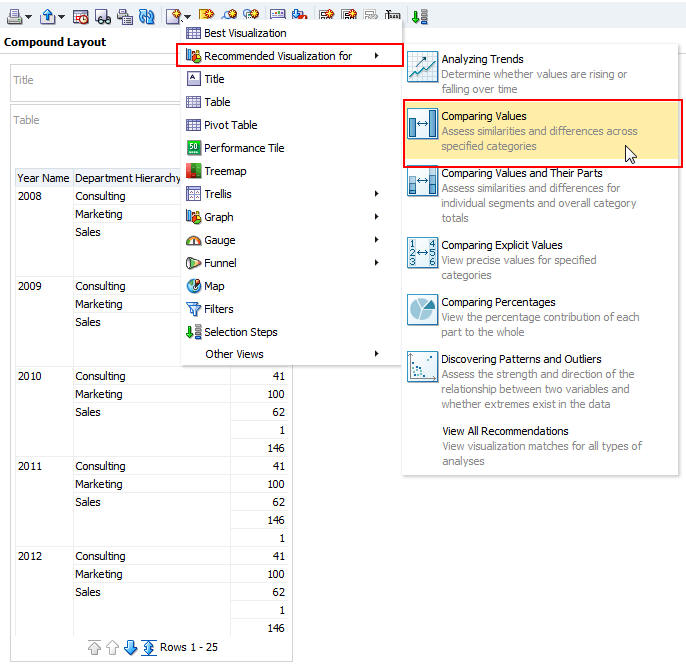Open the Print icon's dropdown arrow

tap(28, 17)
